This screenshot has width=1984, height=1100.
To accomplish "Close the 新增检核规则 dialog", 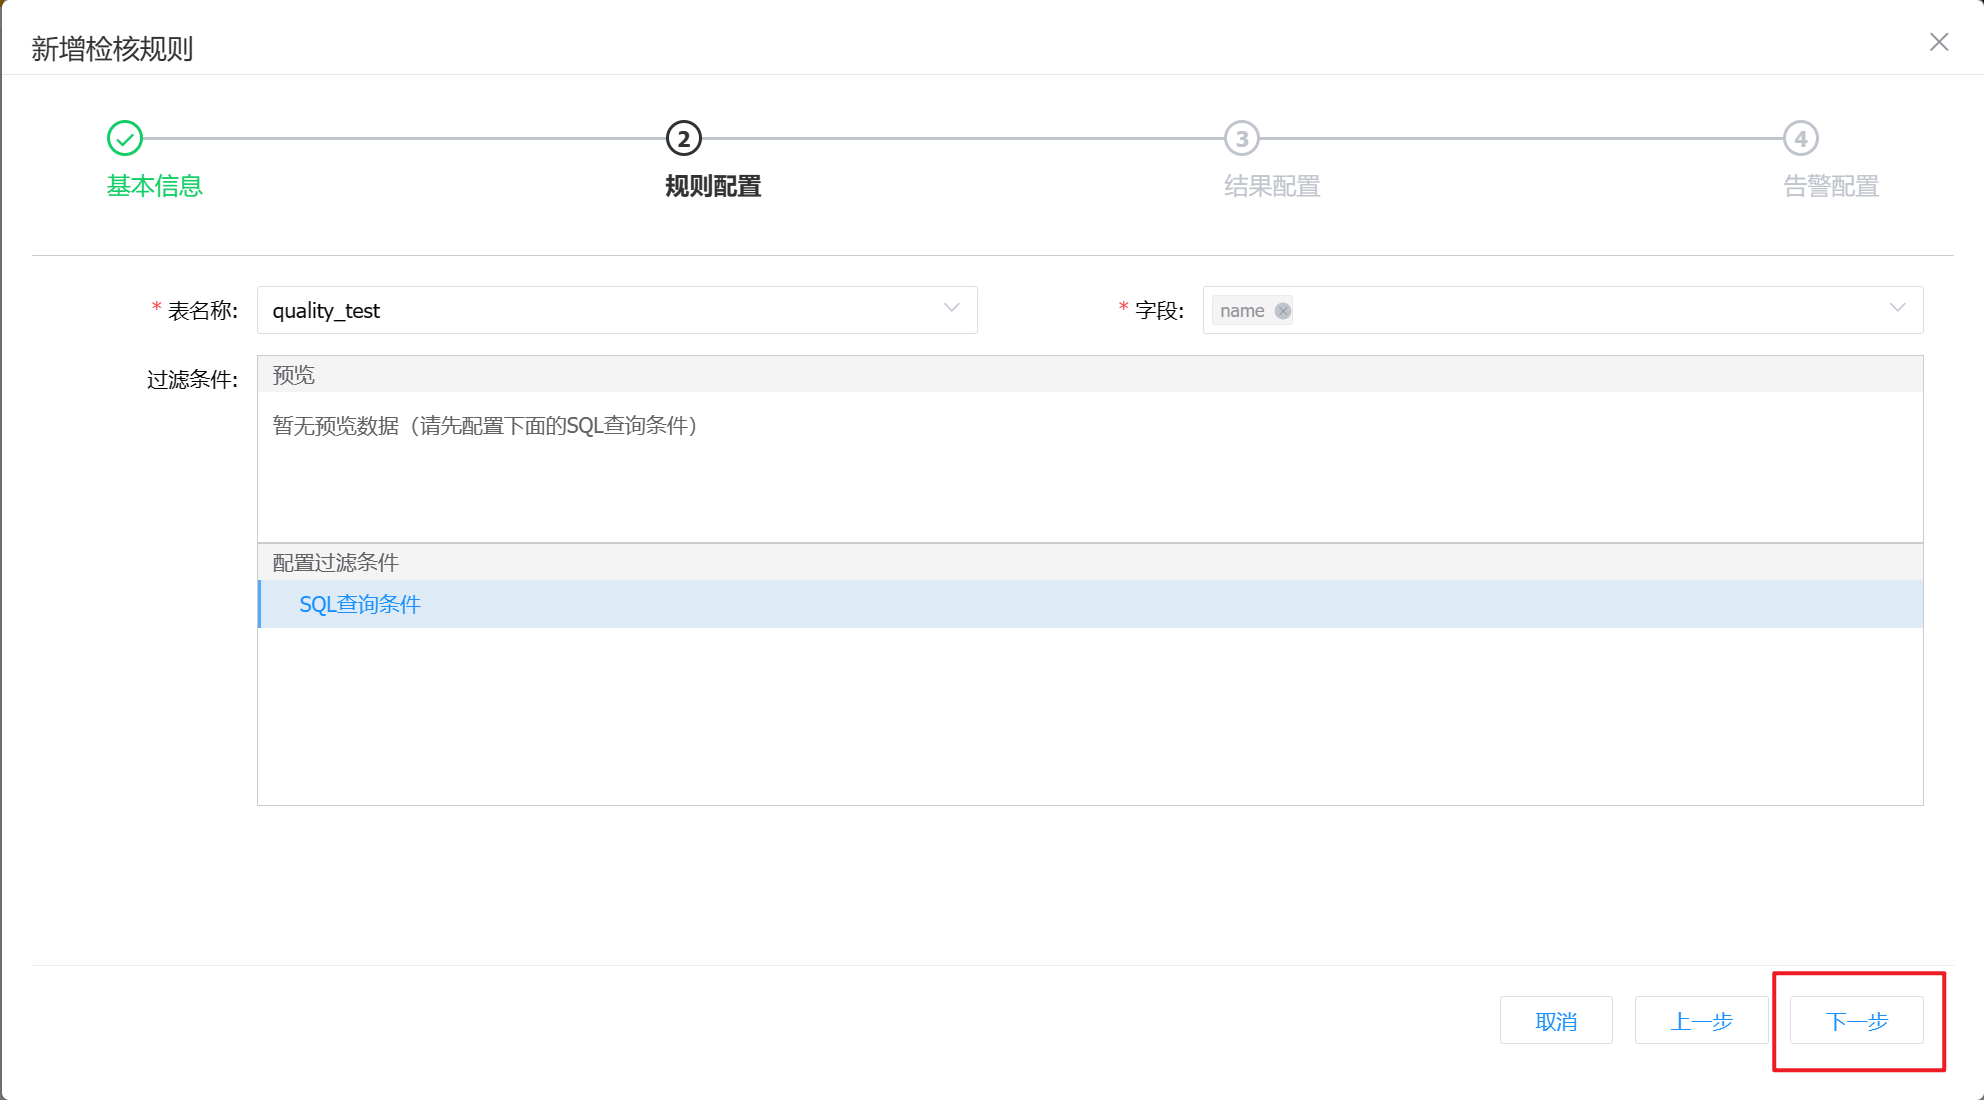I will pyautogui.click(x=1939, y=42).
